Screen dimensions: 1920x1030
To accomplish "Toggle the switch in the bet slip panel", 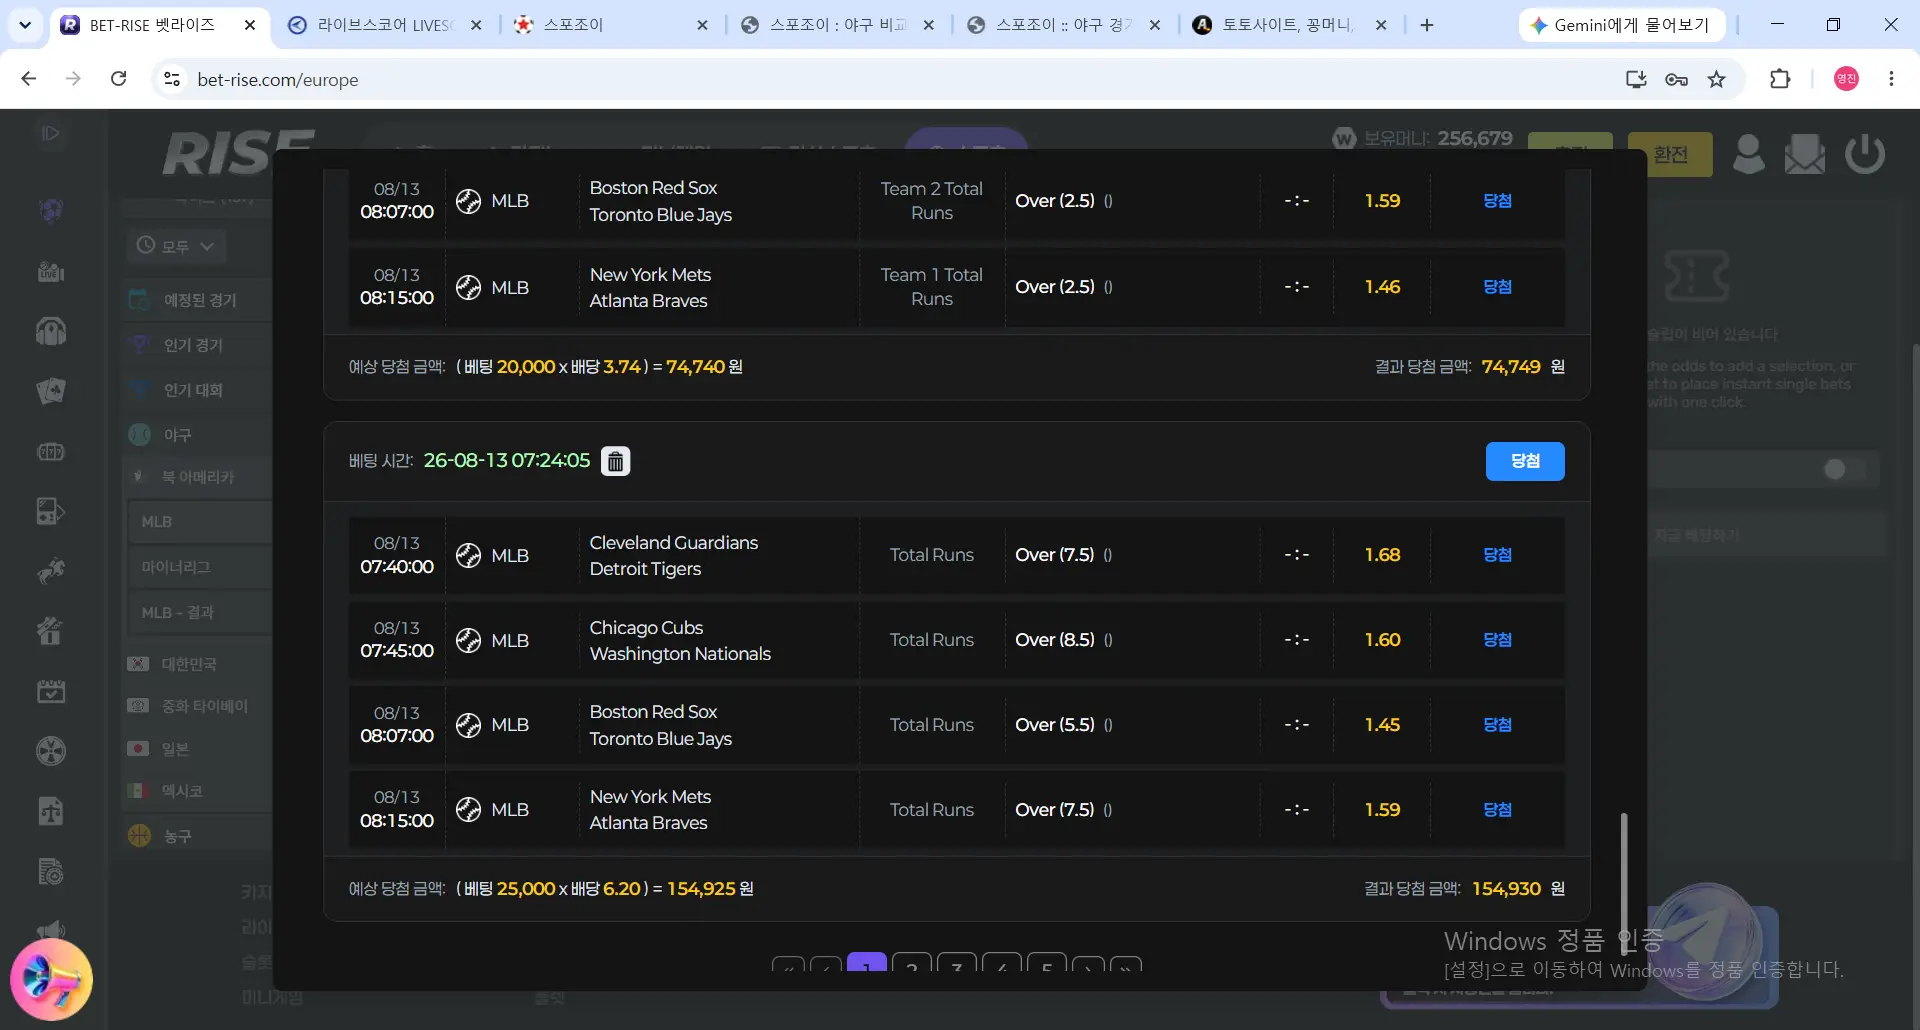I will coord(1845,469).
